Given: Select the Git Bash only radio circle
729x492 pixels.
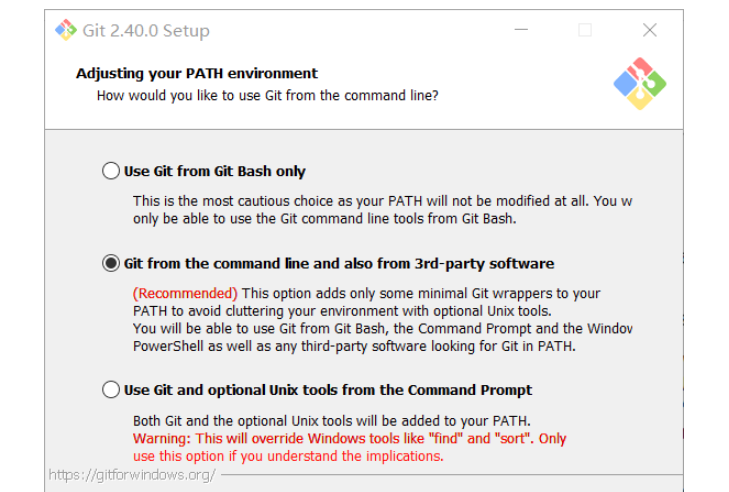Looking at the screenshot, I should pyautogui.click(x=111, y=171).
